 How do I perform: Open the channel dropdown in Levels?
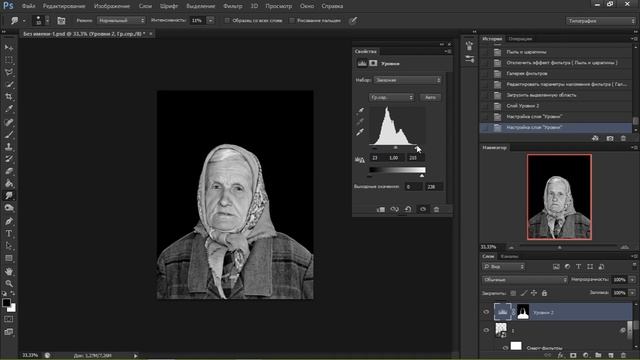[391, 98]
